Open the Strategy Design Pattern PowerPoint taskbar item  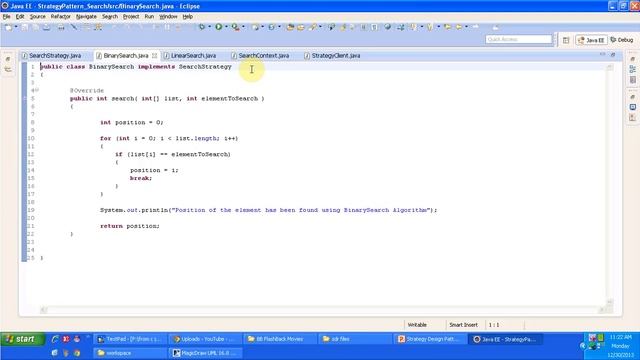coord(429,339)
